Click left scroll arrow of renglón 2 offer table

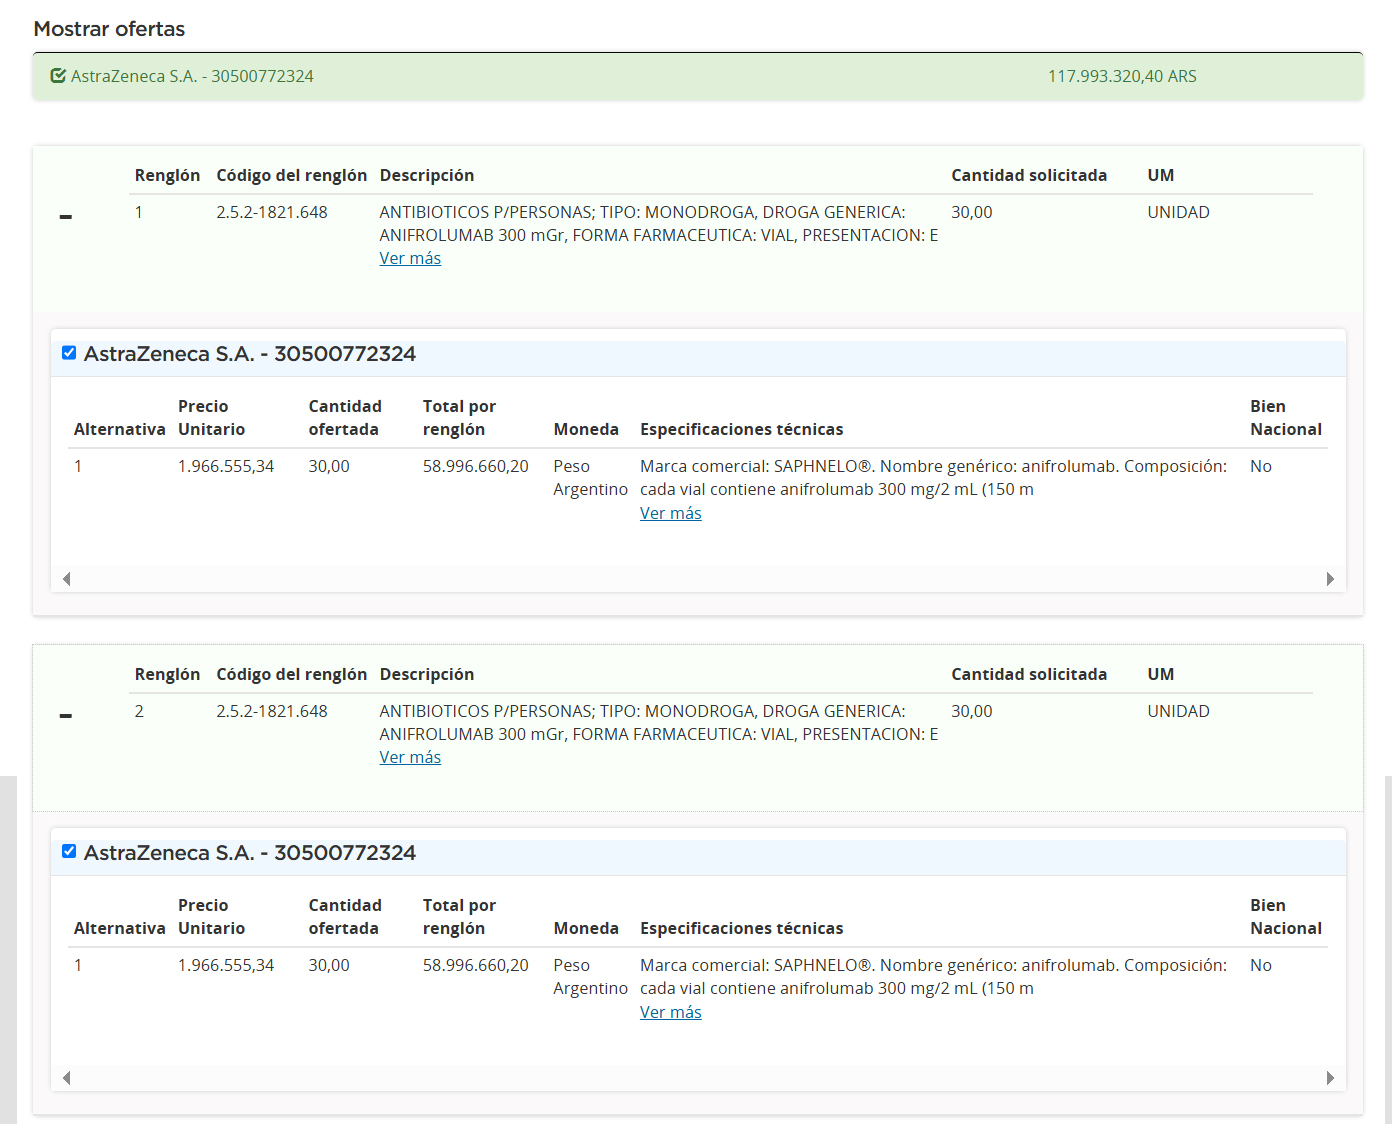click(x=66, y=1078)
